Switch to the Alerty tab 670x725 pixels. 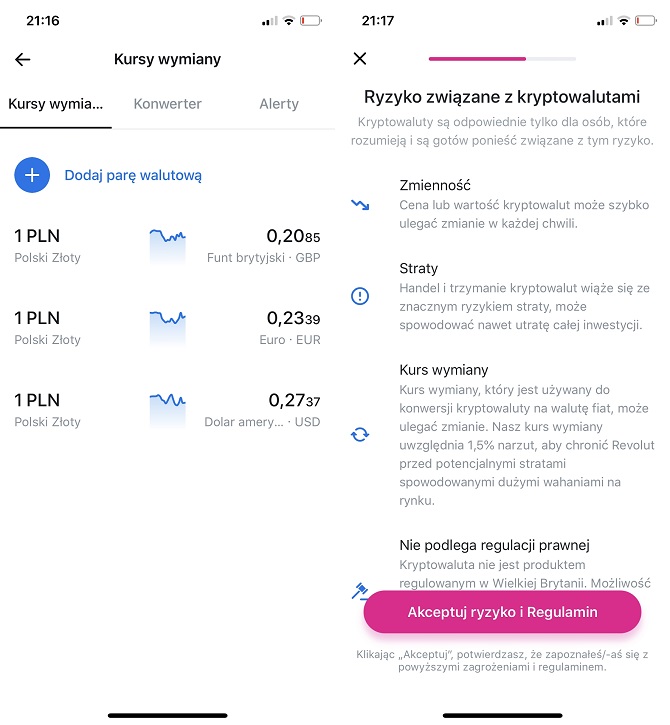pyautogui.click(x=279, y=104)
